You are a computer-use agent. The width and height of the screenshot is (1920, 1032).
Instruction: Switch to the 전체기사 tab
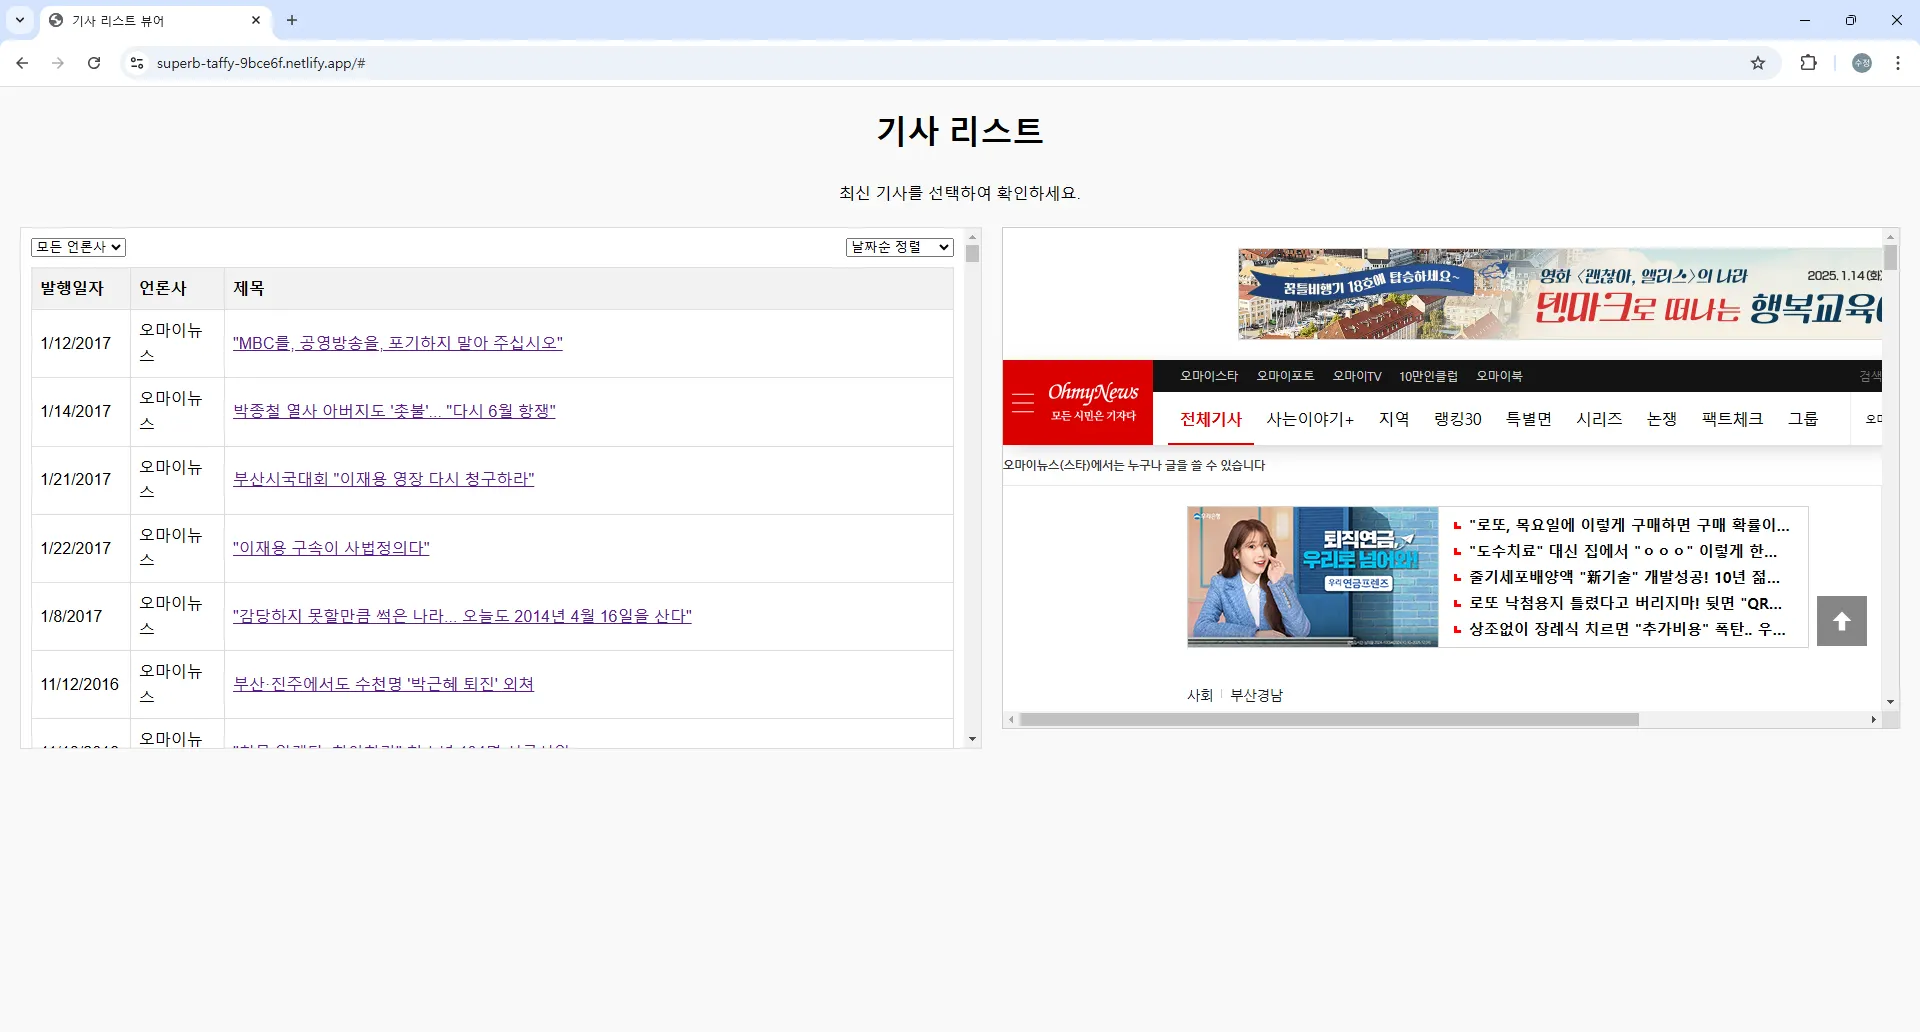coord(1211,419)
